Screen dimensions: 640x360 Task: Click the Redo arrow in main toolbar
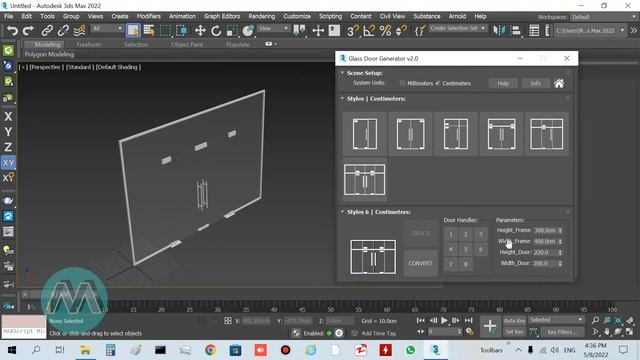(28, 31)
